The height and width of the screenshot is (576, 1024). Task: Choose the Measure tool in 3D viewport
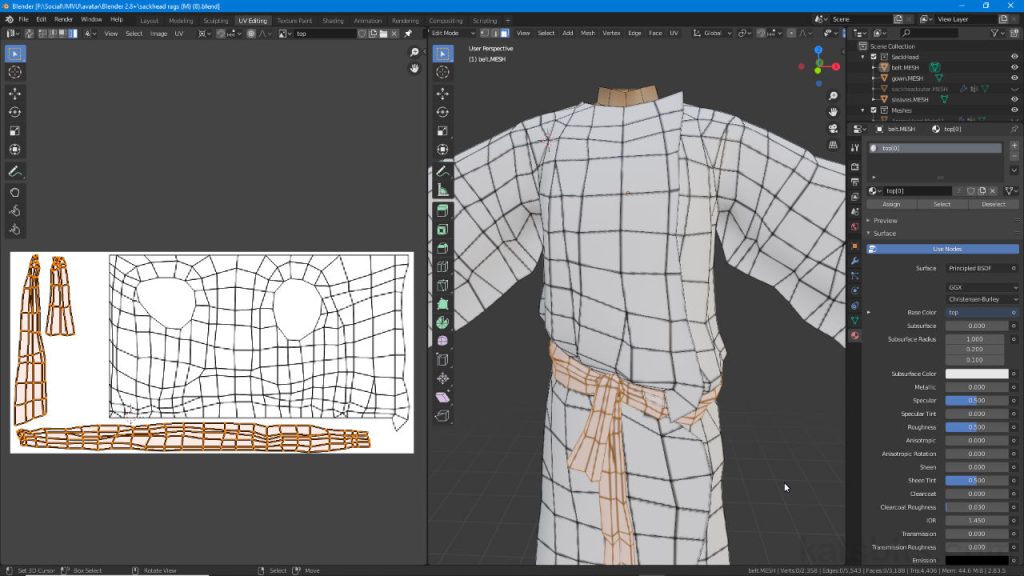point(443,189)
